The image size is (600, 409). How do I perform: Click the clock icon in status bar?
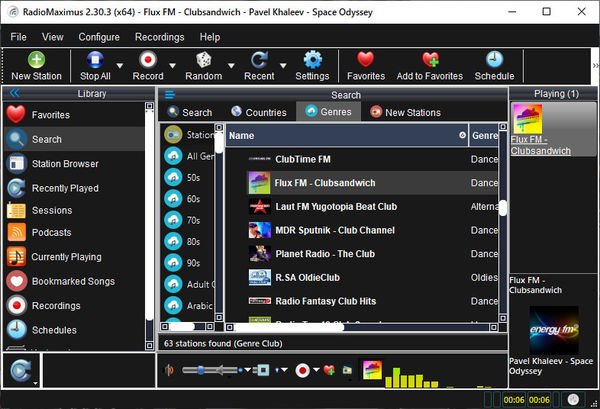coord(573,399)
